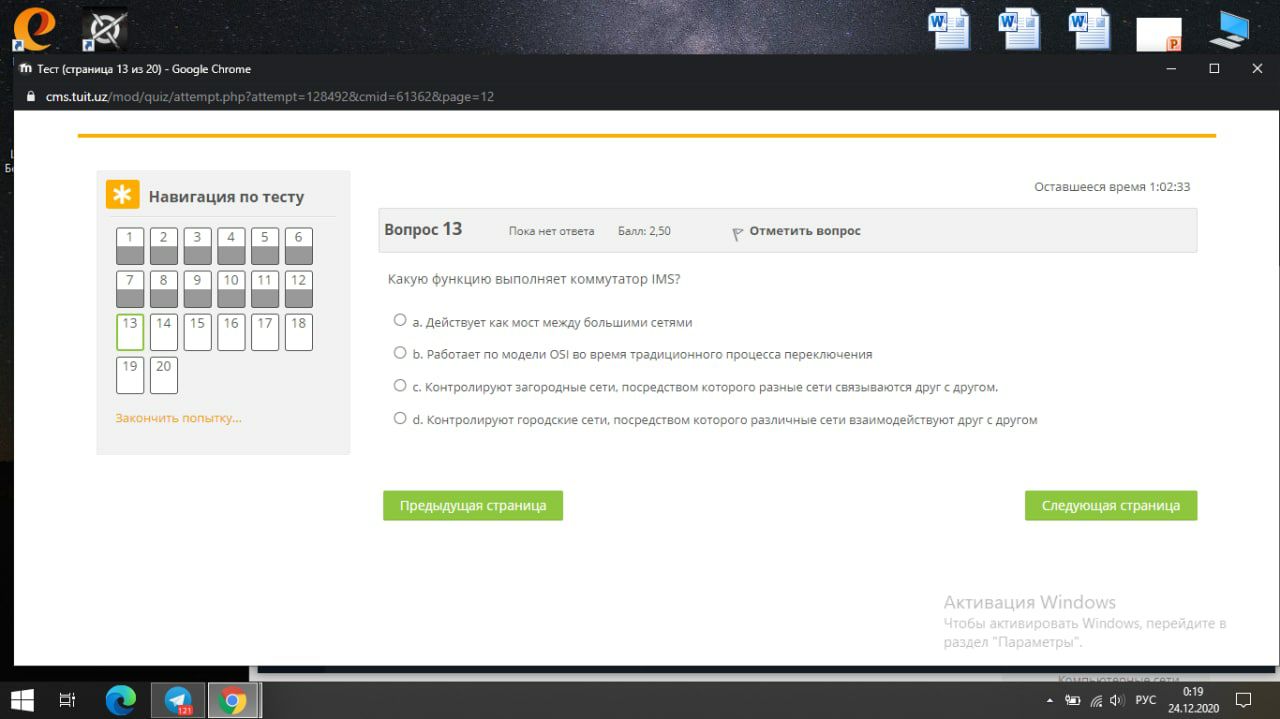Open question 16 from test navigation

point(231,332)
